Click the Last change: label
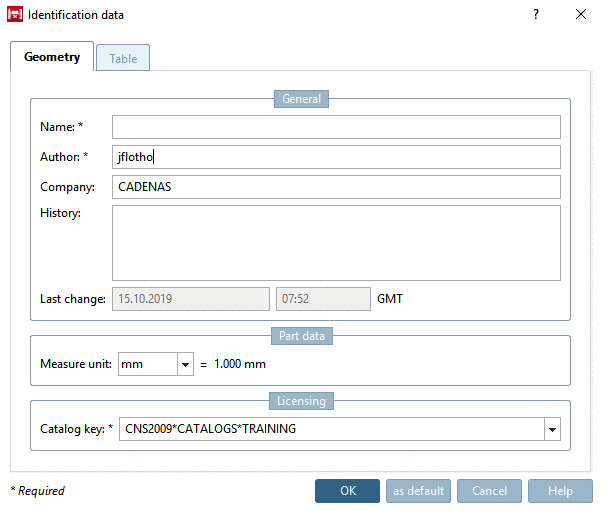The image size is (603, 511). click(73, 299)
